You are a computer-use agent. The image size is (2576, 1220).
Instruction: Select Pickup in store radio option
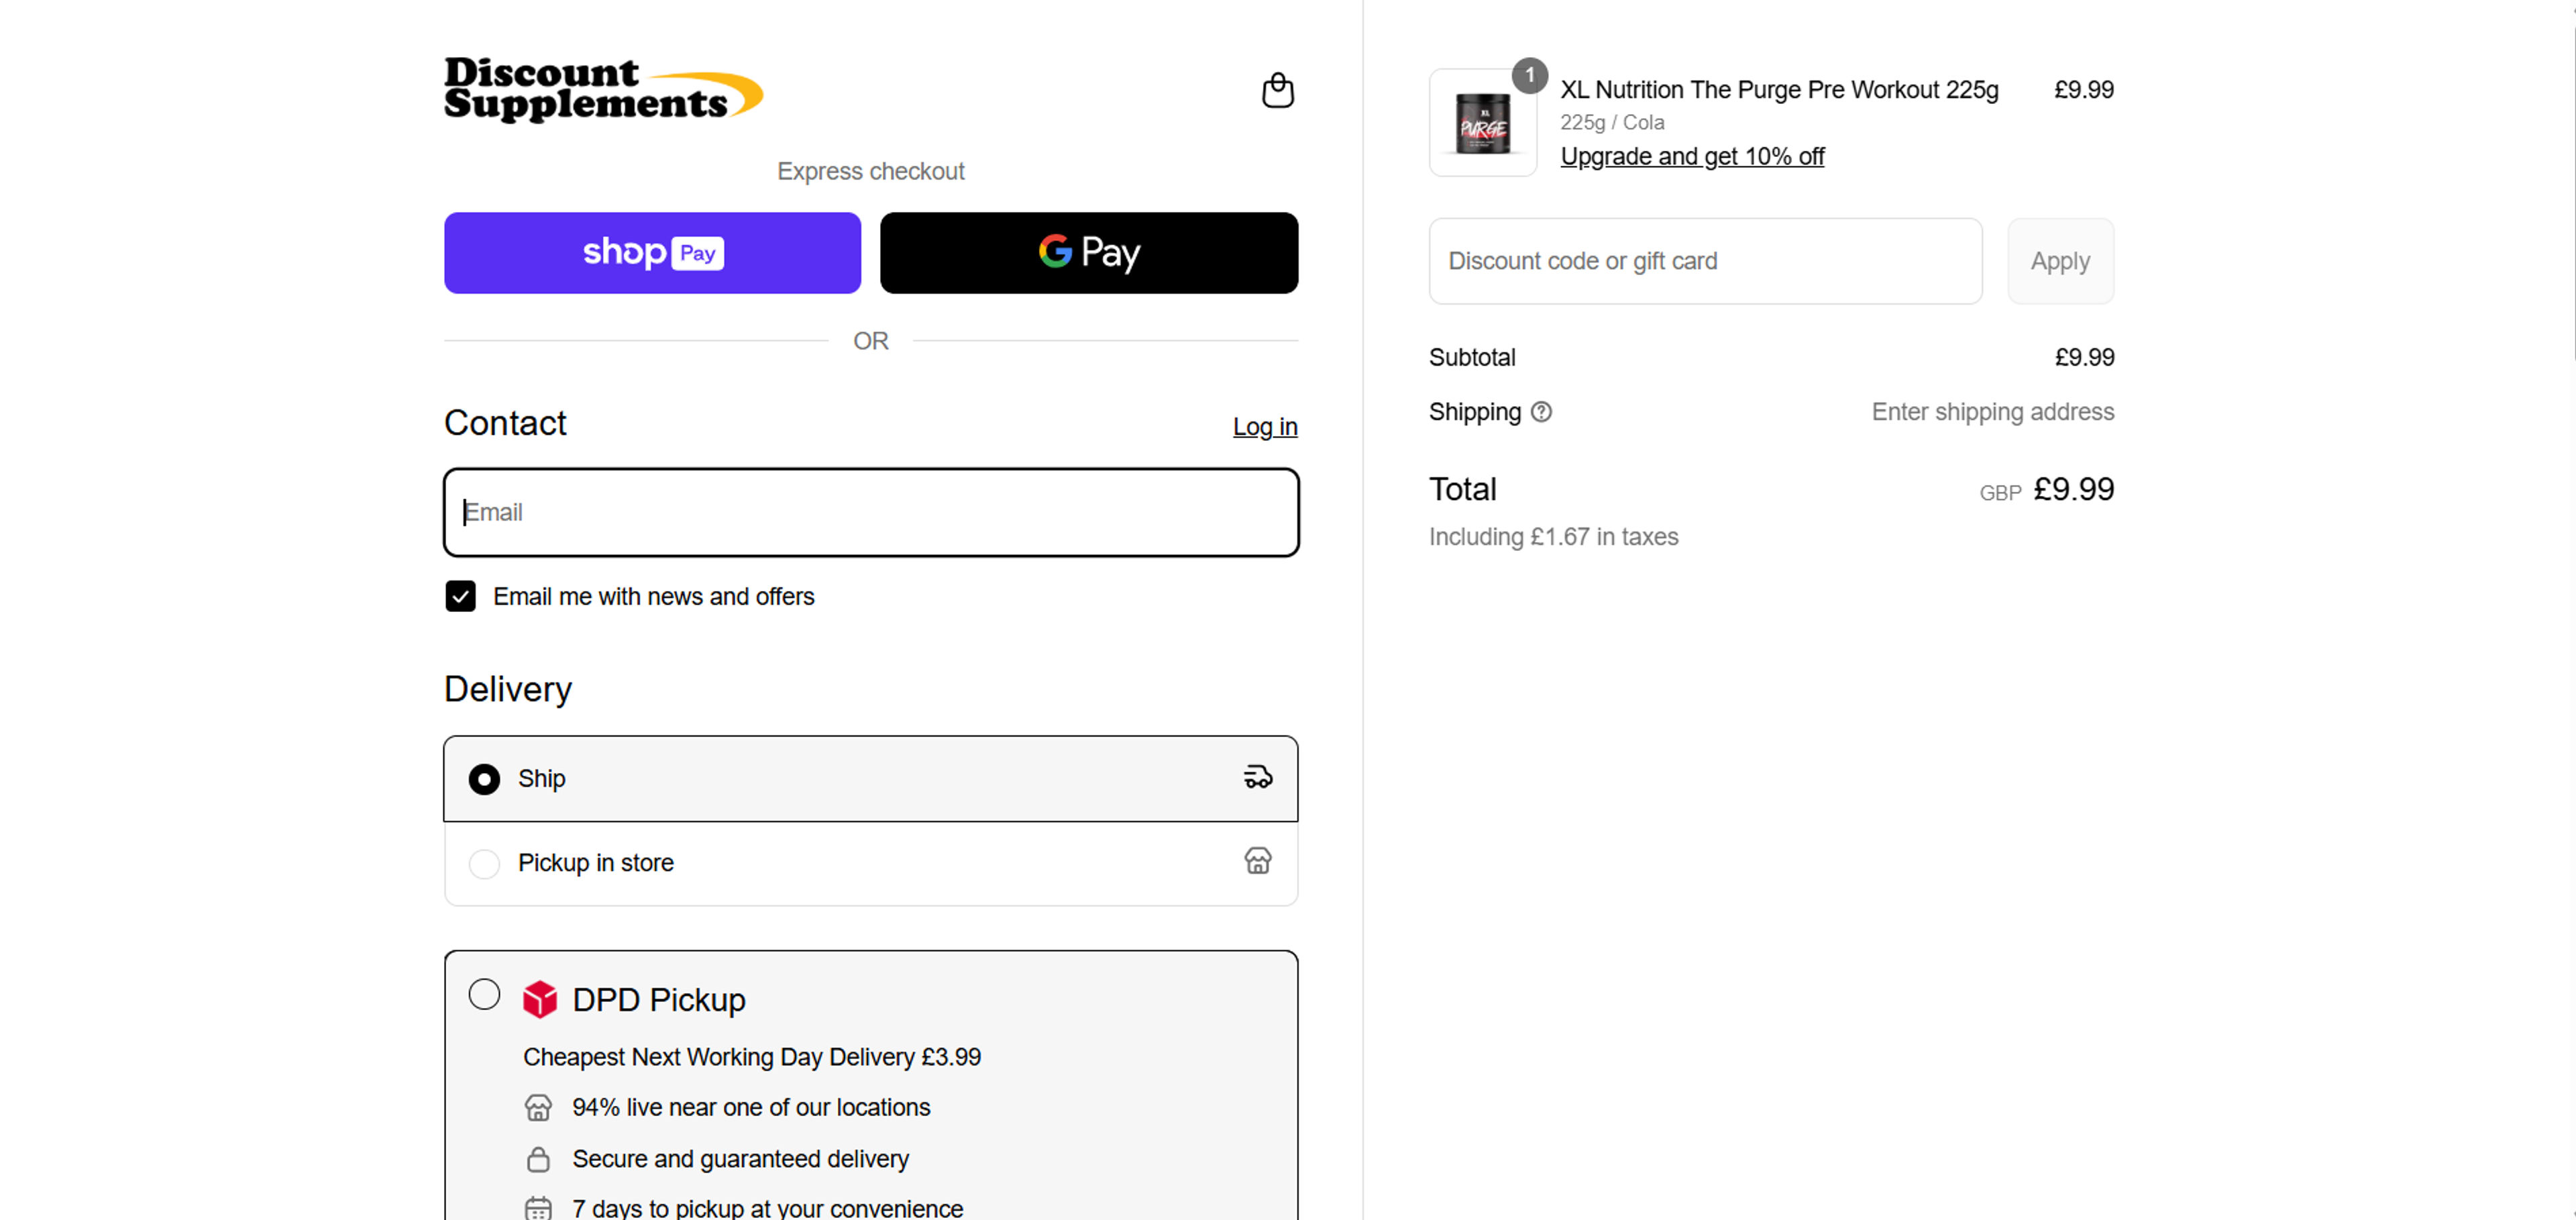point(484,863)
